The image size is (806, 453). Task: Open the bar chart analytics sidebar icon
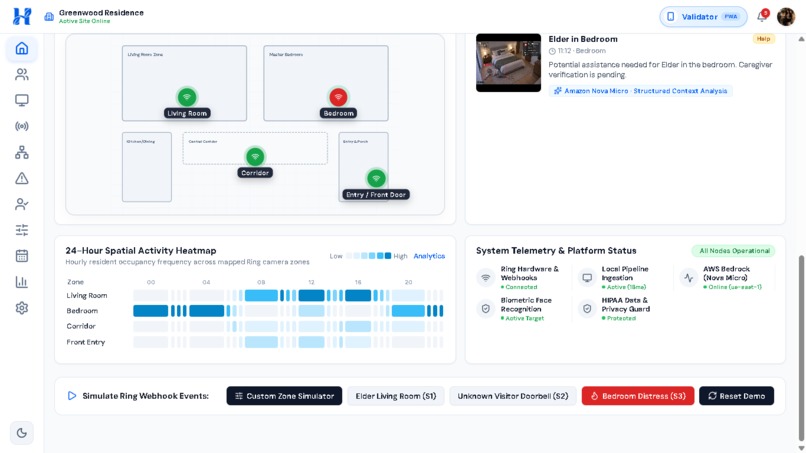22,282
